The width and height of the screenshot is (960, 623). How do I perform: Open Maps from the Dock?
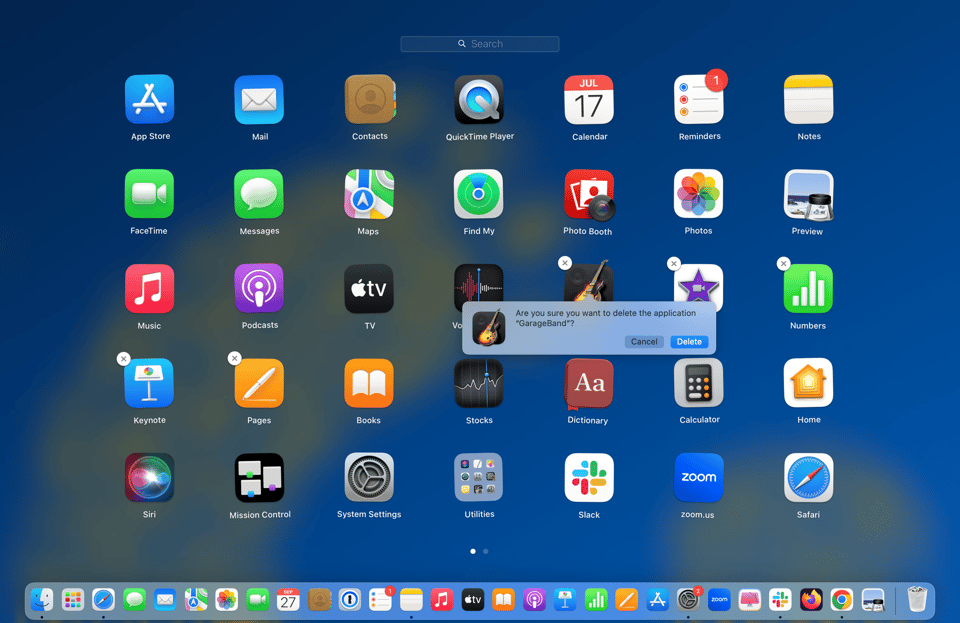[x=196, y=600]
